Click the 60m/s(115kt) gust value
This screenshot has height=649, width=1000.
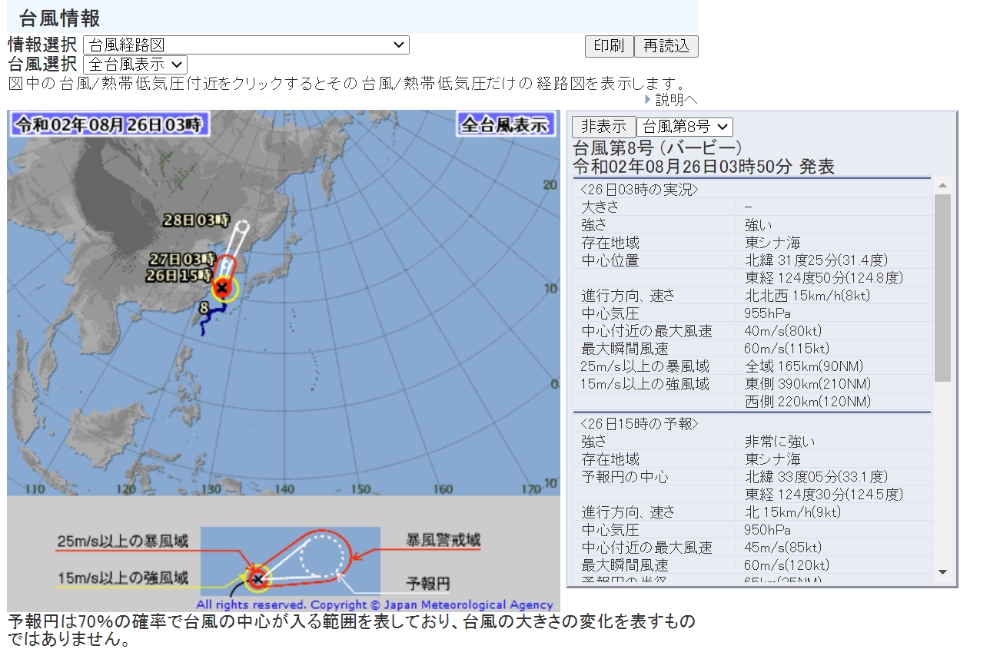[x=786, y=348]
